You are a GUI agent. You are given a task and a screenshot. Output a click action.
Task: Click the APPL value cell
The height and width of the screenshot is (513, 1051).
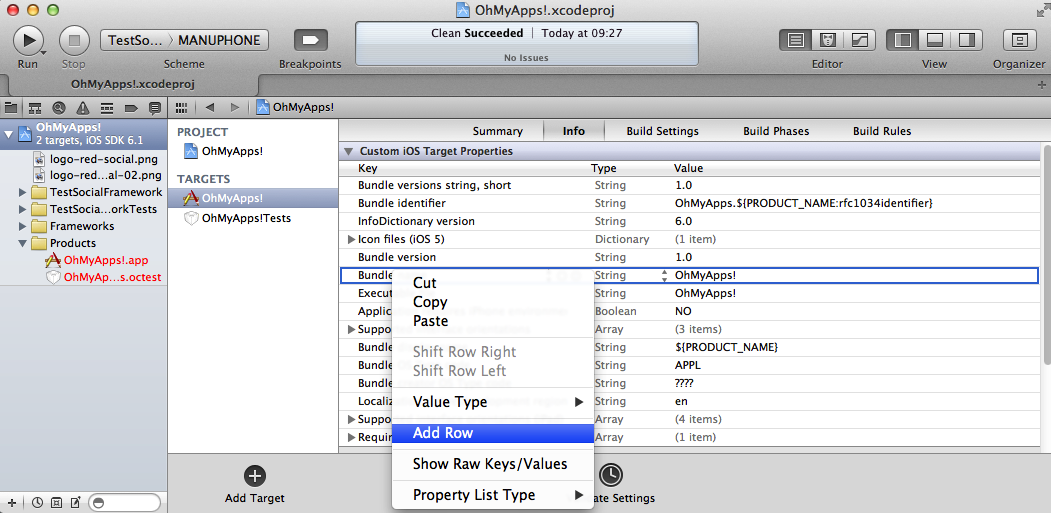point(688,365)
